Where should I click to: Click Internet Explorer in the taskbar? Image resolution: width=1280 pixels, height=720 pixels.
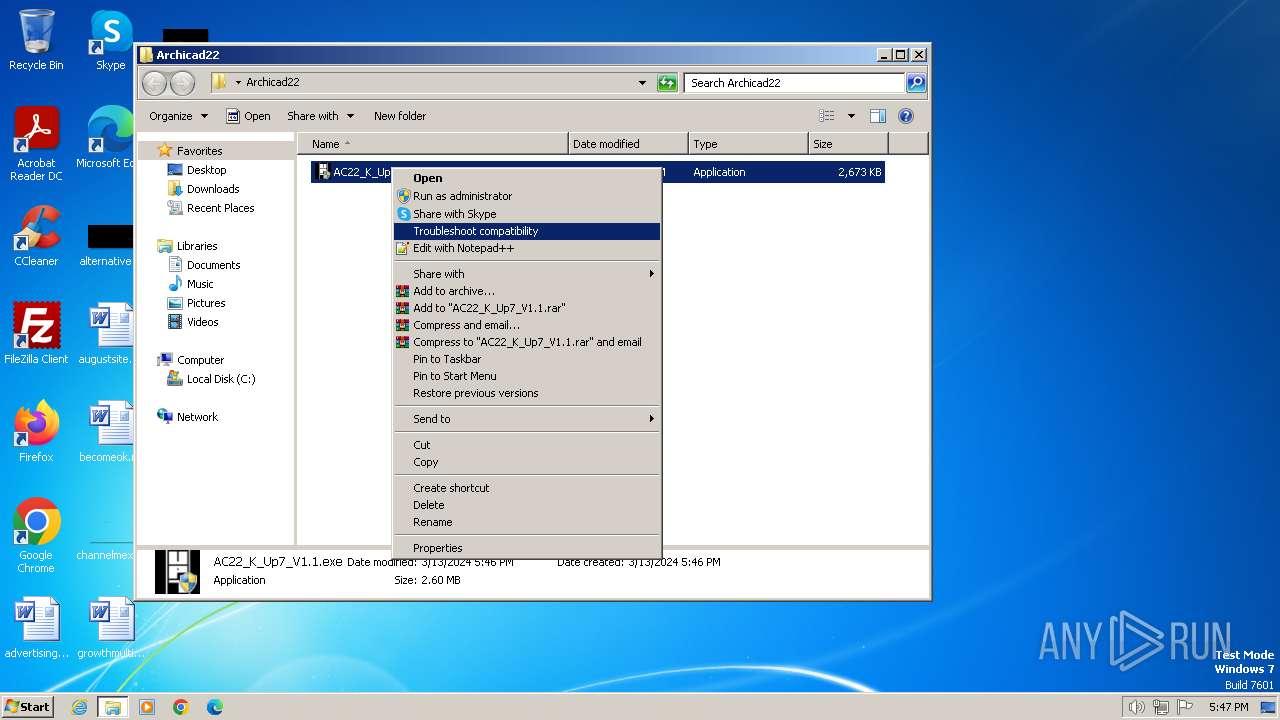(79, 707)
